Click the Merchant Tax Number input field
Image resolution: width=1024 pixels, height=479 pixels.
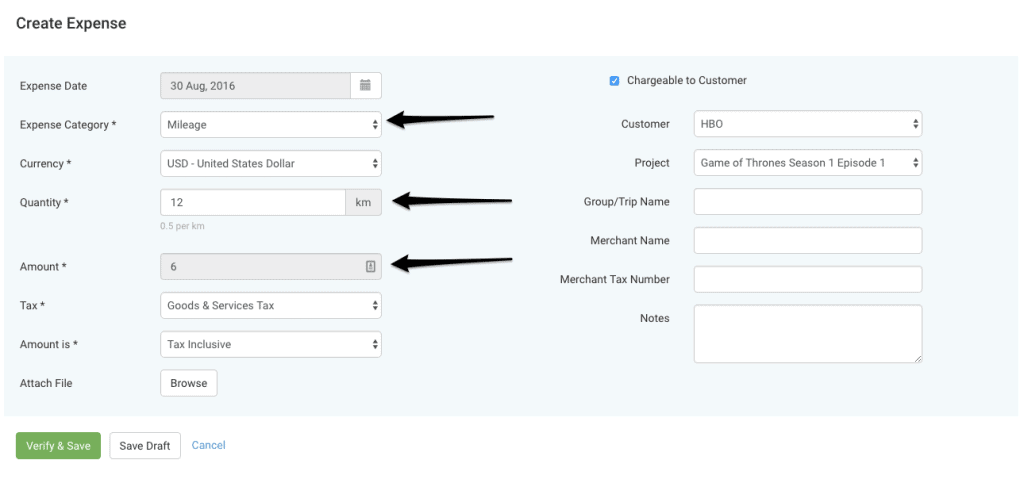pos(808,279)
